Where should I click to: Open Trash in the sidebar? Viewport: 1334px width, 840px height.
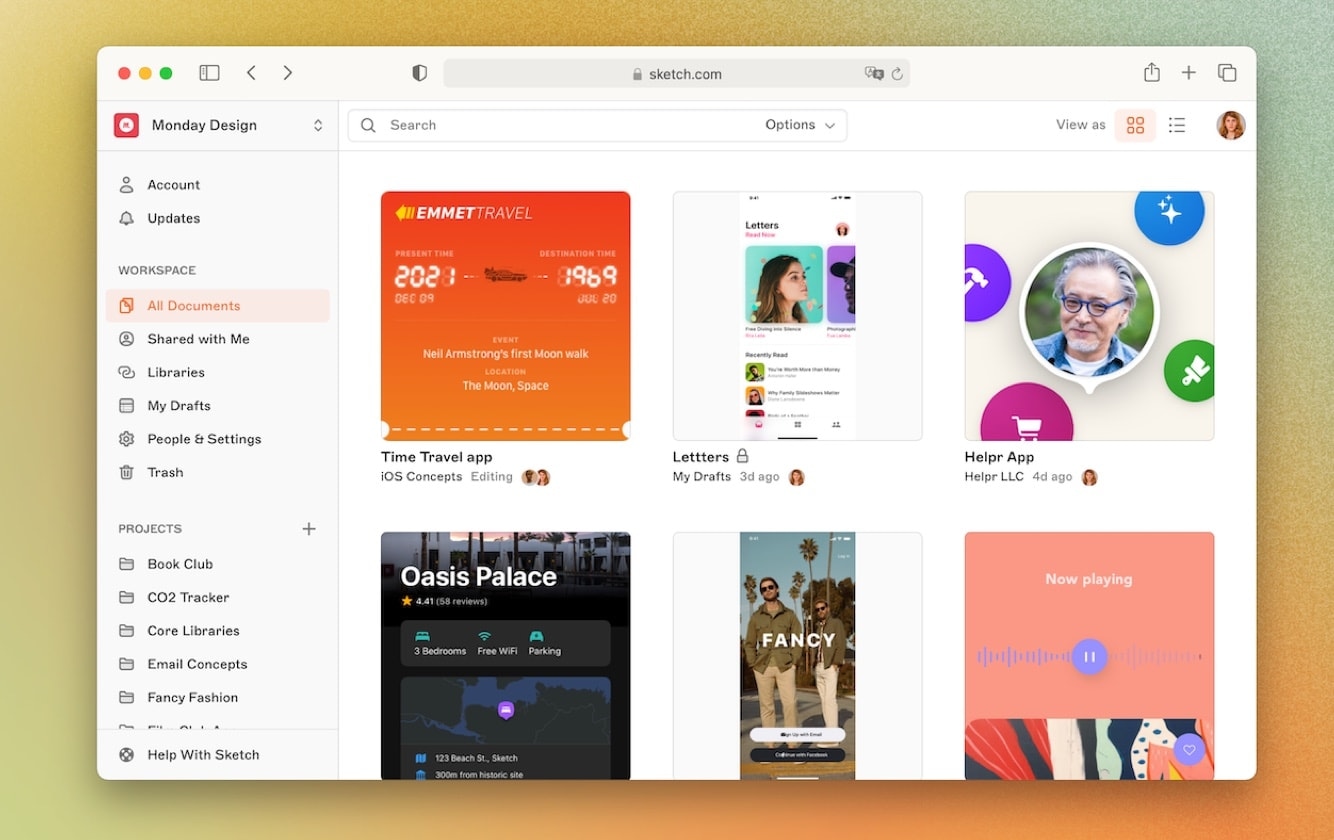(x=217, y=472)
